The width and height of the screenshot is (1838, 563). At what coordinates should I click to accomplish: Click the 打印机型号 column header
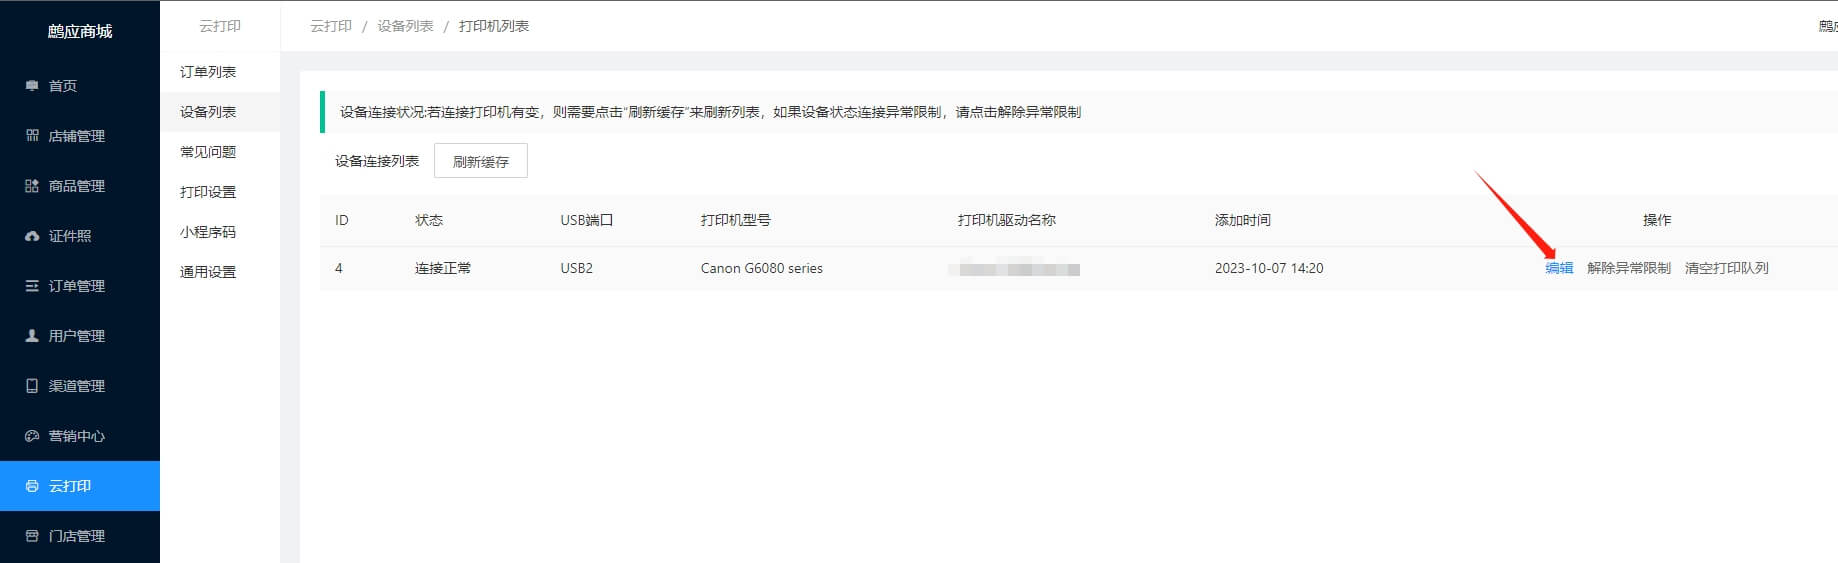736,220
